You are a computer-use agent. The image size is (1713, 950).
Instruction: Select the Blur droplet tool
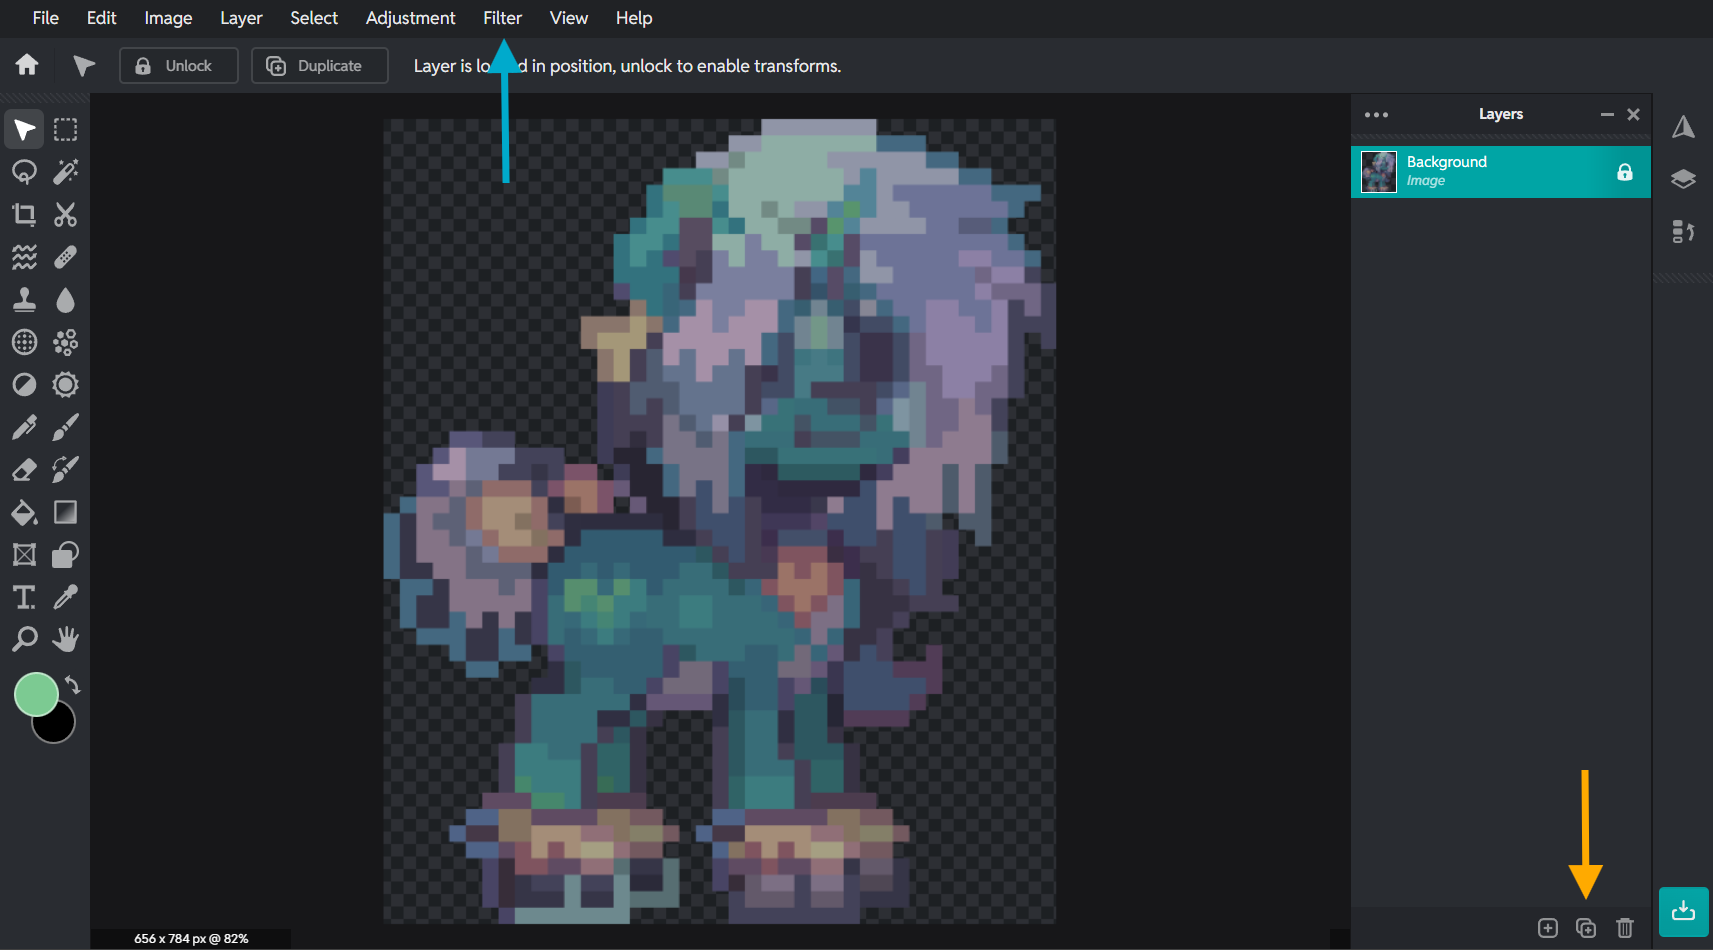[66, 300]
